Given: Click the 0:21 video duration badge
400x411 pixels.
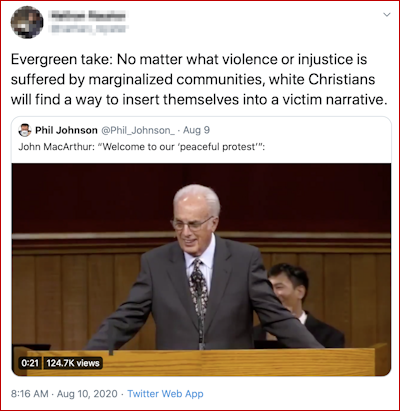Looking at the screenshot, I should point(30,363).
